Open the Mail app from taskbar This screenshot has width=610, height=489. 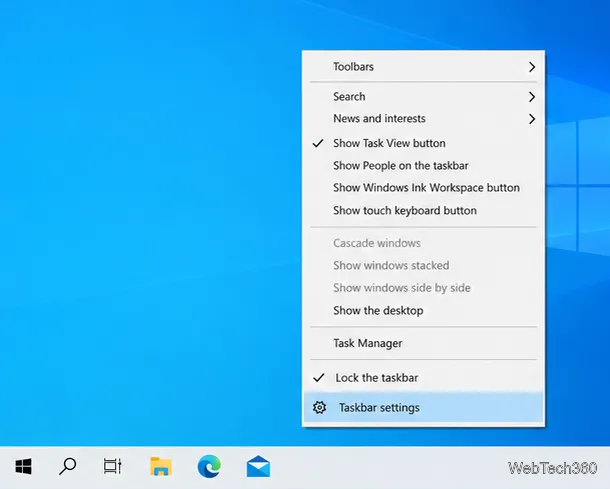pyautogui.click(x=258, y=466)
